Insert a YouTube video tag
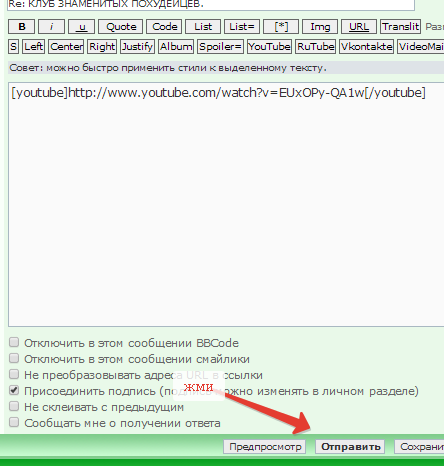 269,46
